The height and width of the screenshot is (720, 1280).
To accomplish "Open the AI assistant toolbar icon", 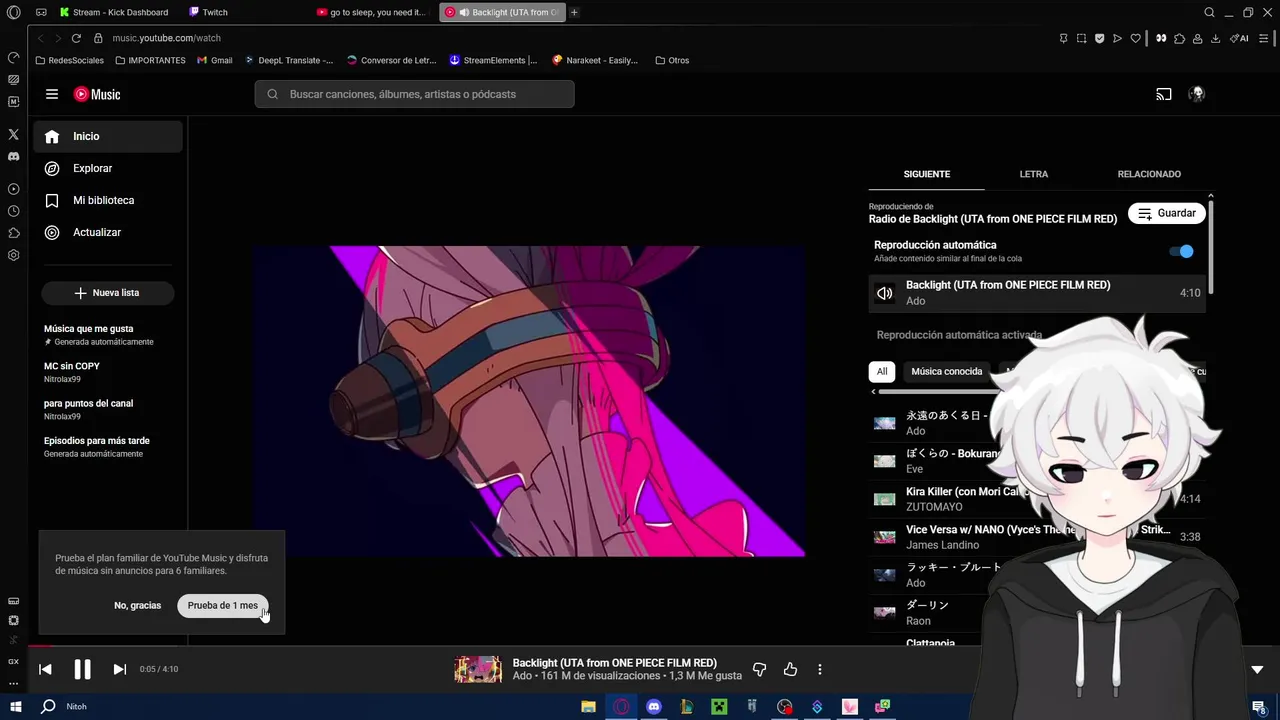I will tap(1240, 38).
